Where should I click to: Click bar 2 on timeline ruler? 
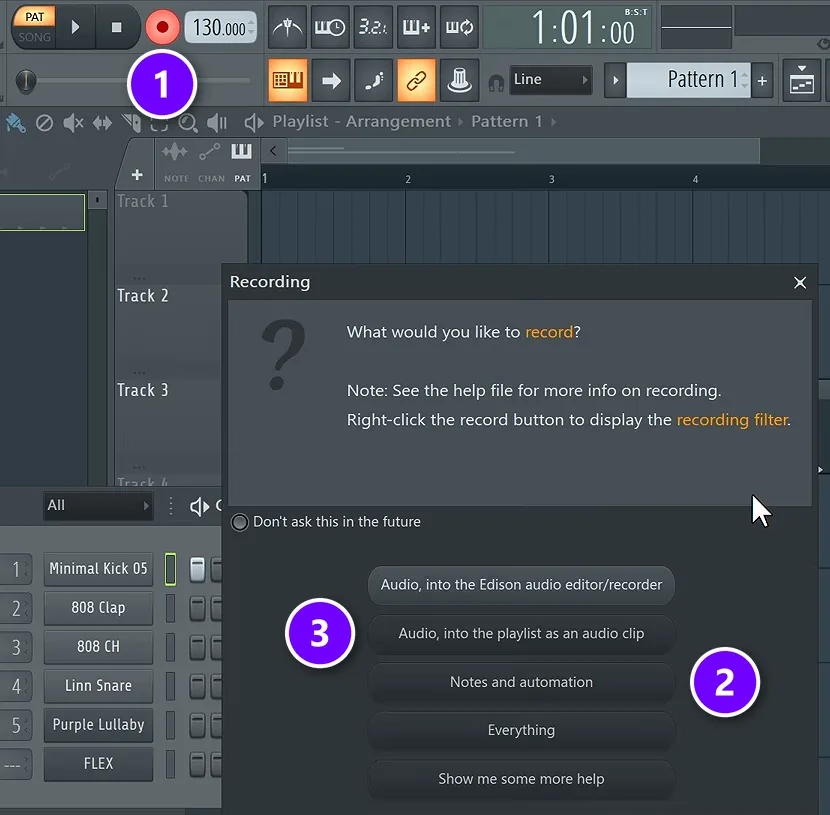tap(408, 179)
